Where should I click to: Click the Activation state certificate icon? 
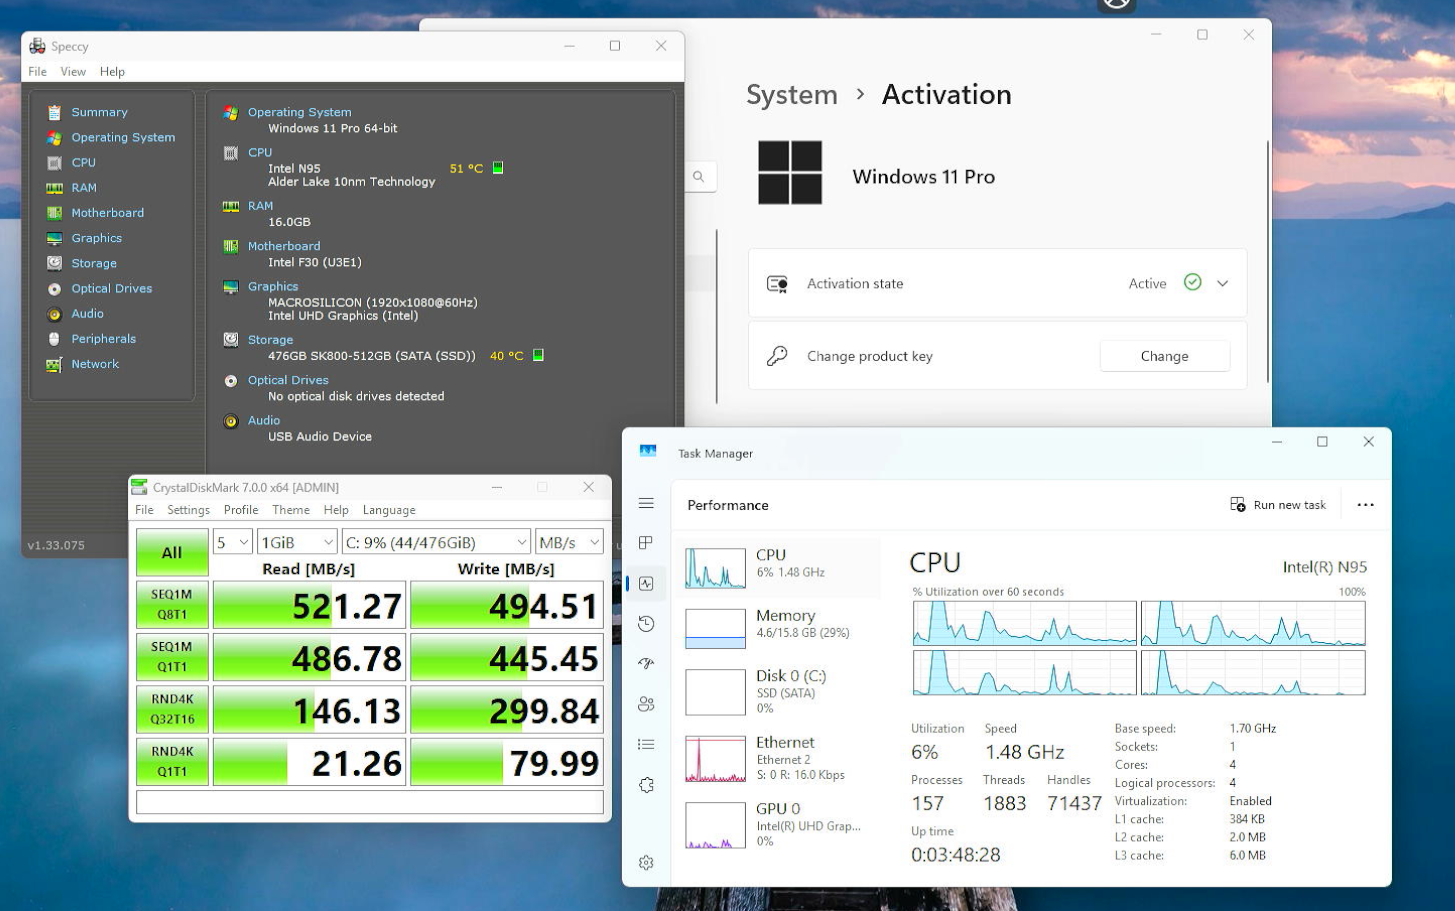coord(777,284)
